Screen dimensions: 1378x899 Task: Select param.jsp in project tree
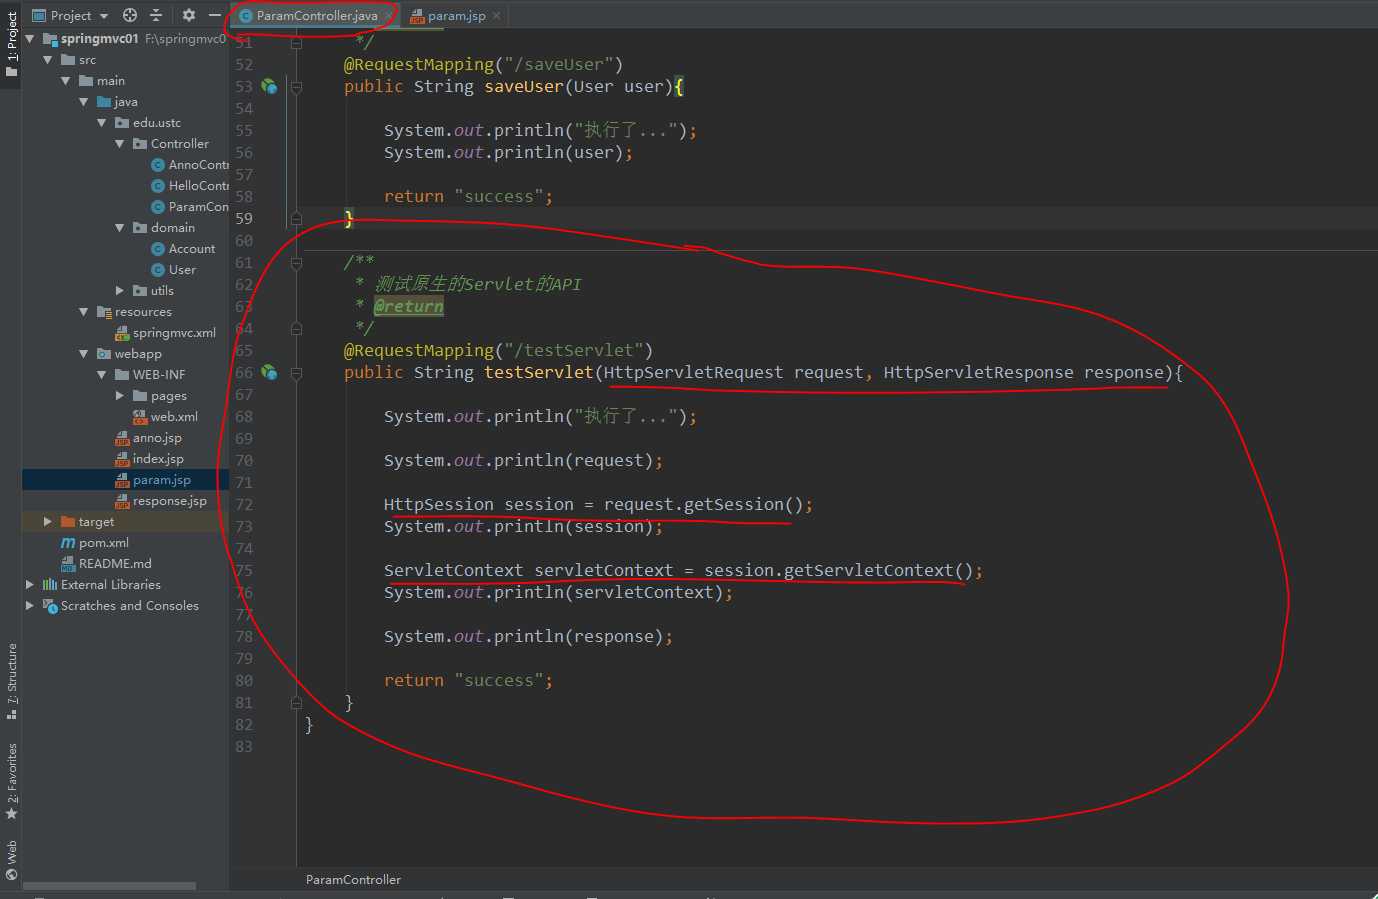(x=153, y=479)
